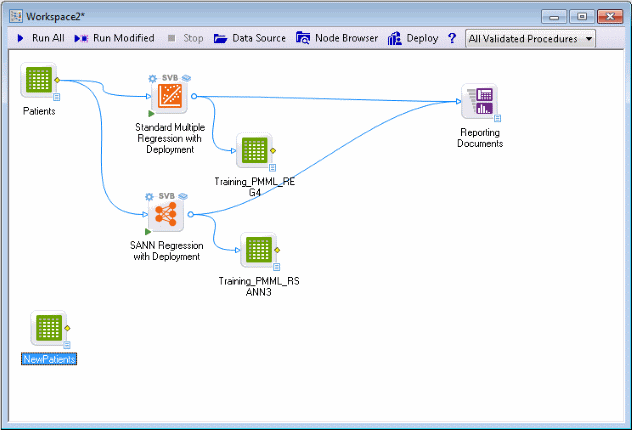
Task: Run the SANN Regression node green arrow
Action: pos(148,232)
